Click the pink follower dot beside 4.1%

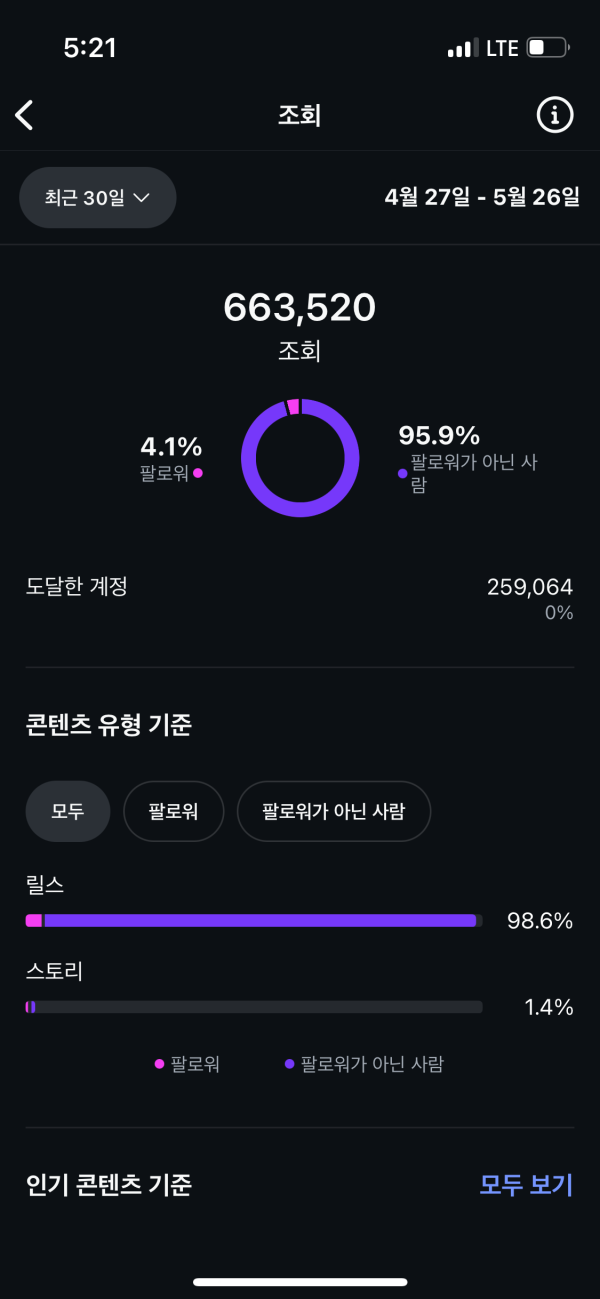point(198,473)
